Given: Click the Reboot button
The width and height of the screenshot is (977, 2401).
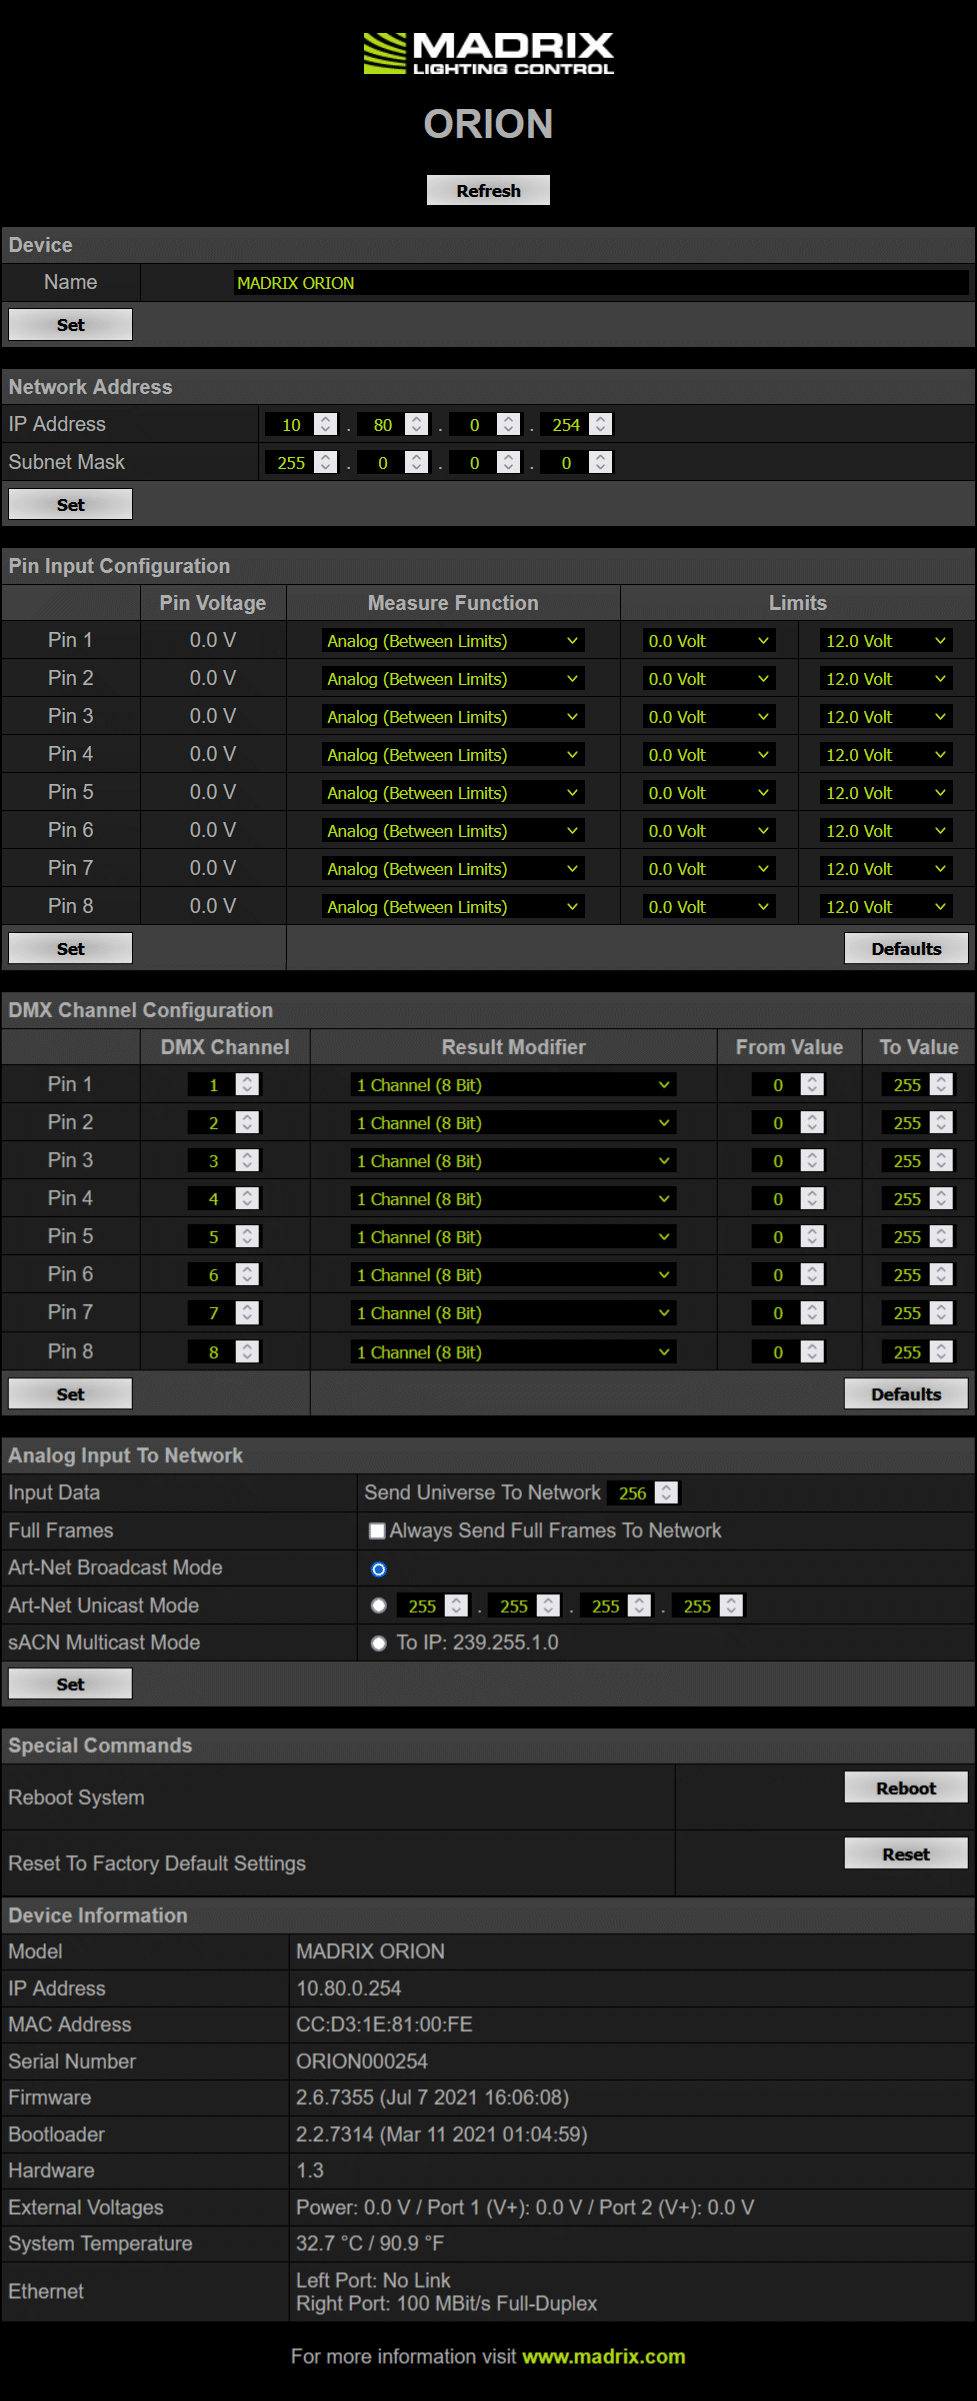Looking at the screenshot, I should [x=906, y=1788].
